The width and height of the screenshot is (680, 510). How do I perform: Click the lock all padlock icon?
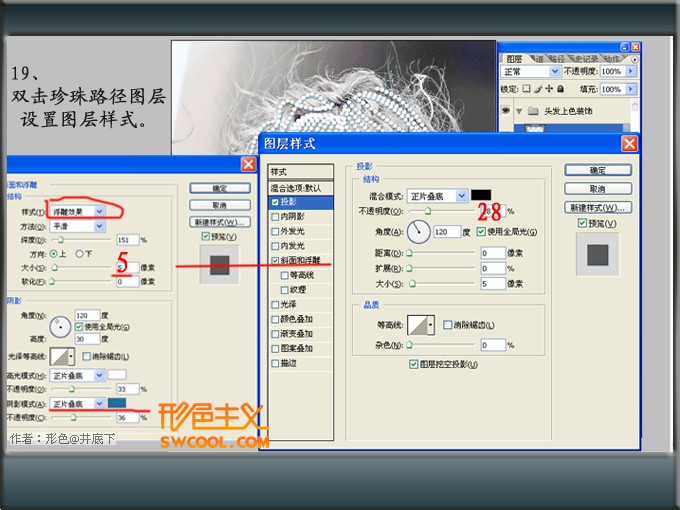(561, 89)
